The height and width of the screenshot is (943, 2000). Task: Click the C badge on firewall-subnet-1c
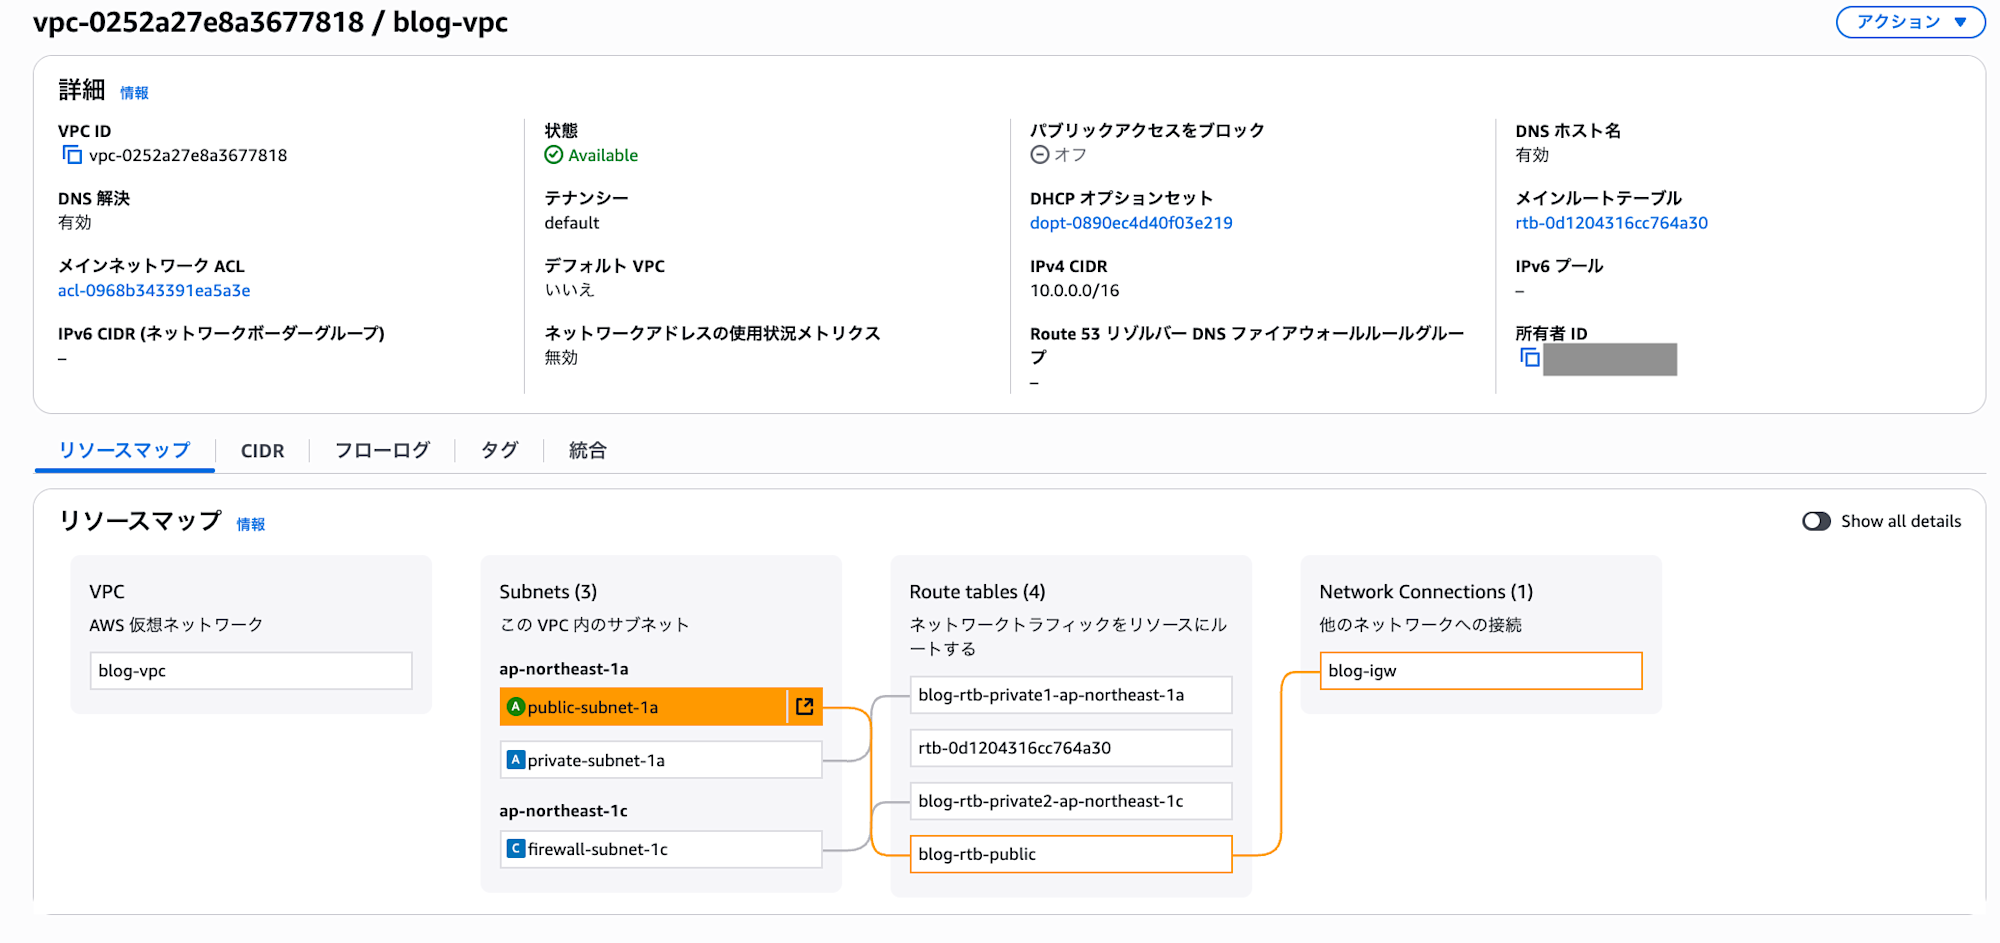pos(516,849)
